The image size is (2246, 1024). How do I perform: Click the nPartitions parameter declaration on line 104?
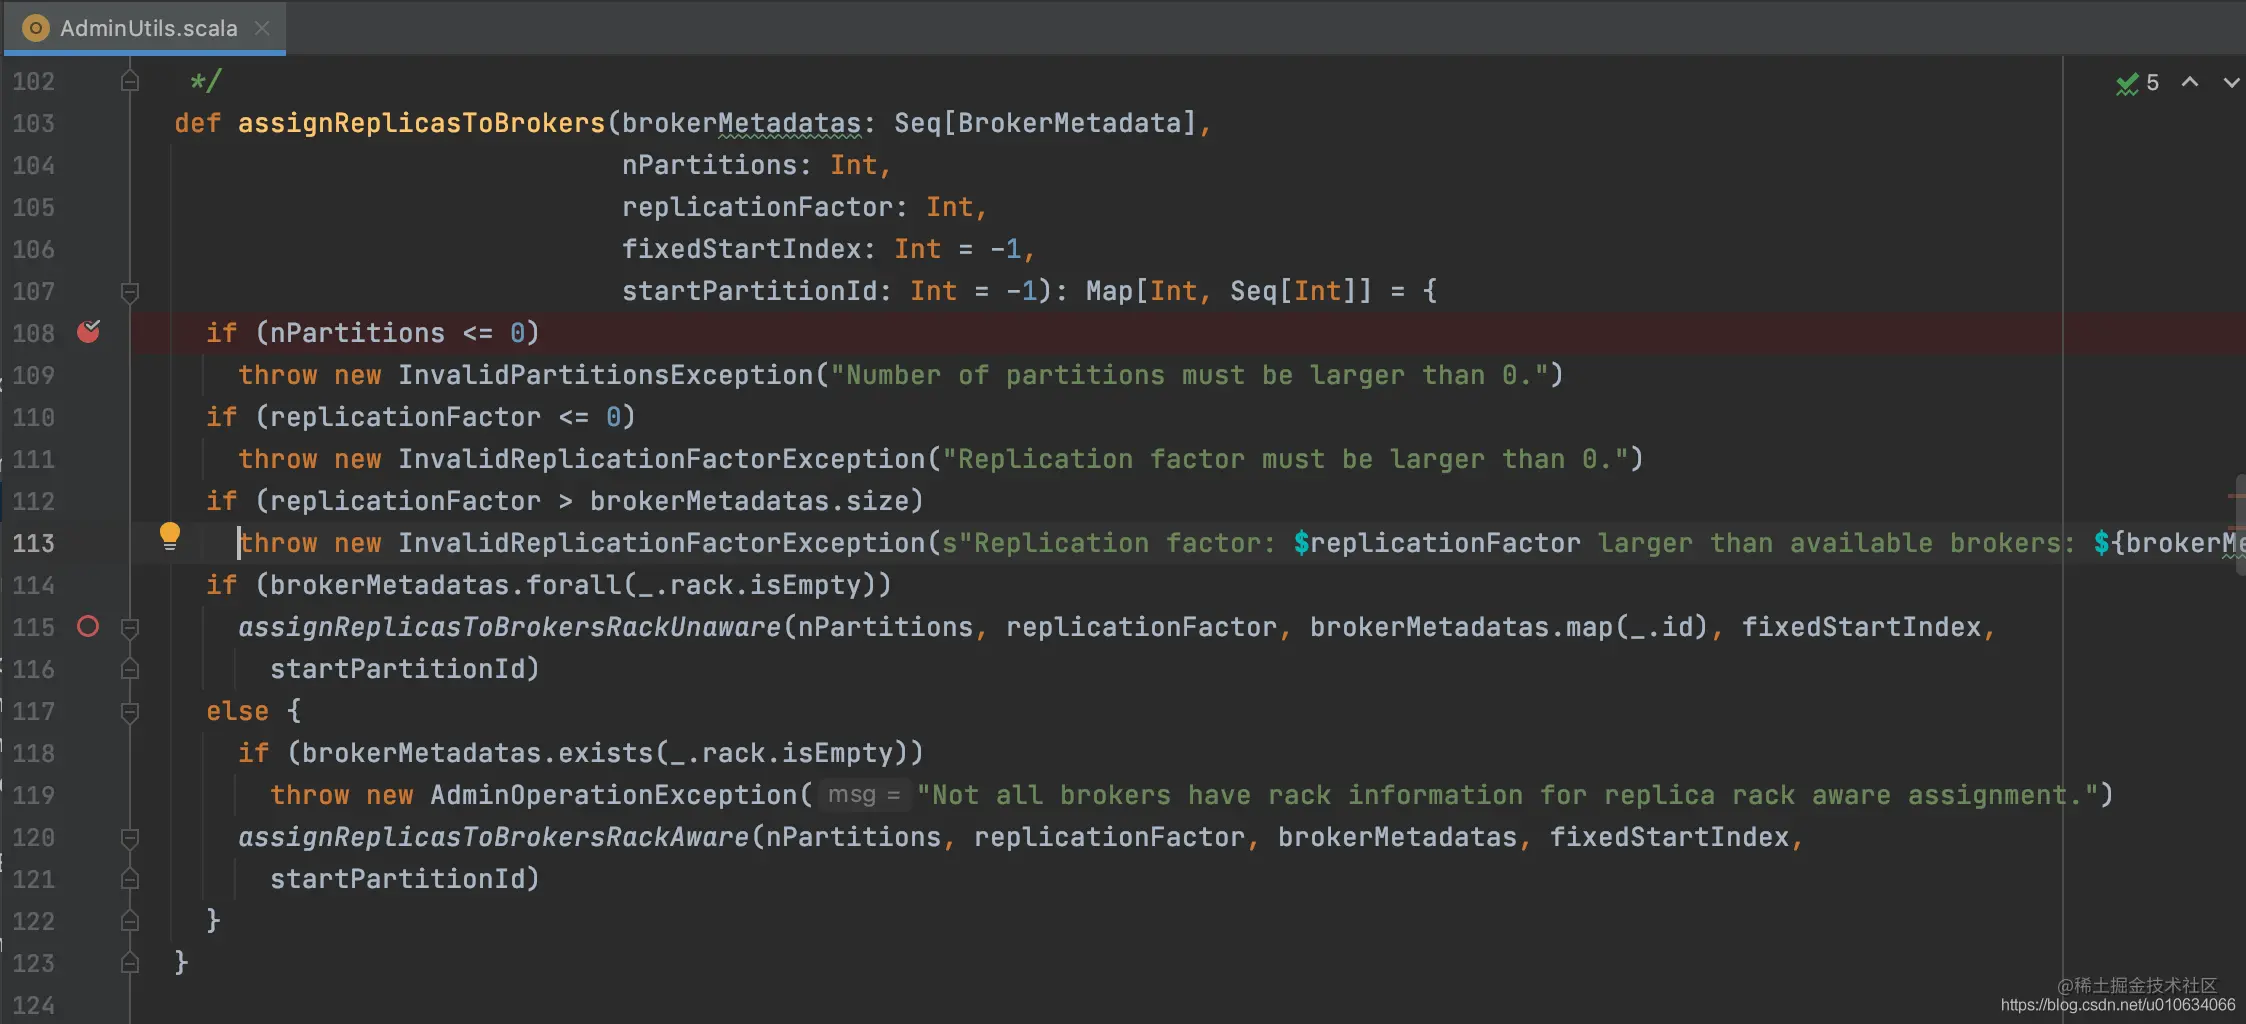pos(710,165)
